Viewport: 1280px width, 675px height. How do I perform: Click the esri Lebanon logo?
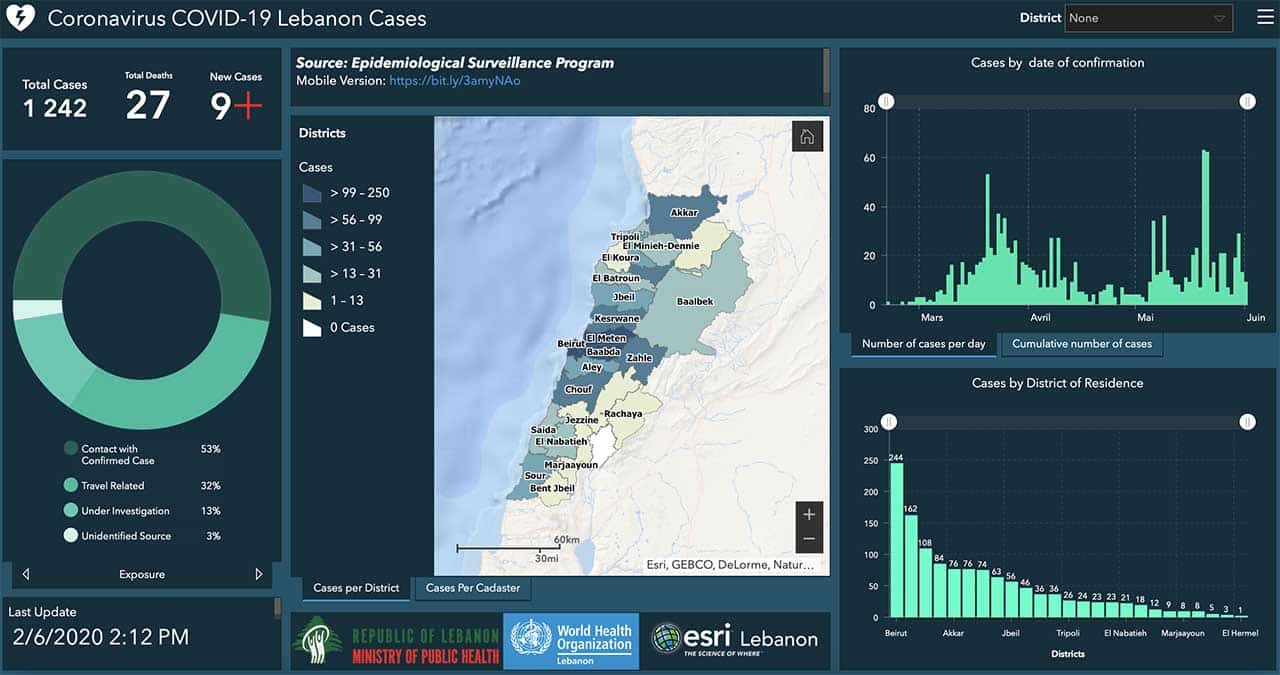click(x=735, y=640)
